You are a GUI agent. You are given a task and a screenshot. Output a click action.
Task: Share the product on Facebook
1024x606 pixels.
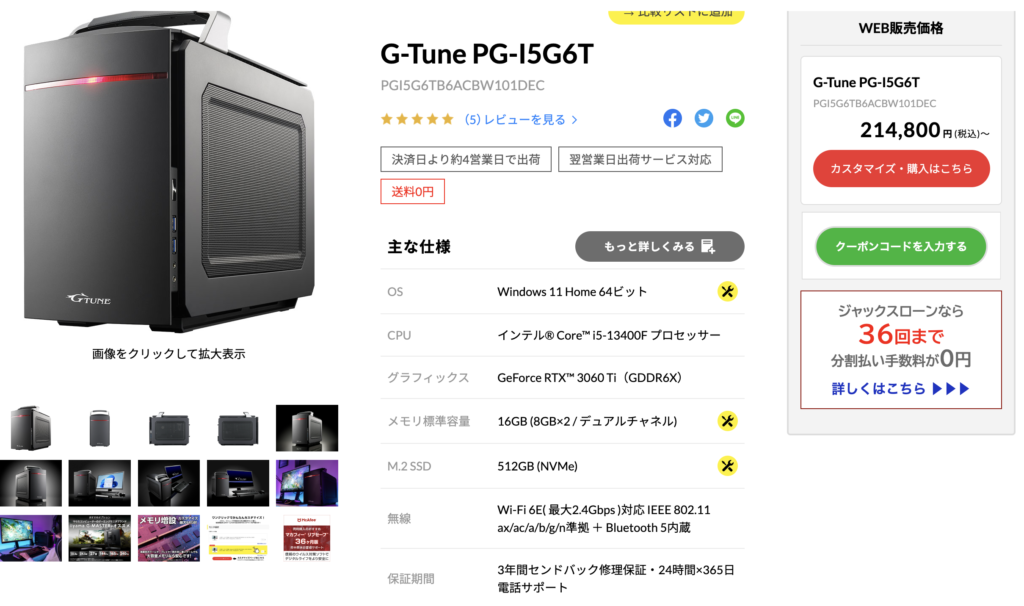click(x=672, y=118)
